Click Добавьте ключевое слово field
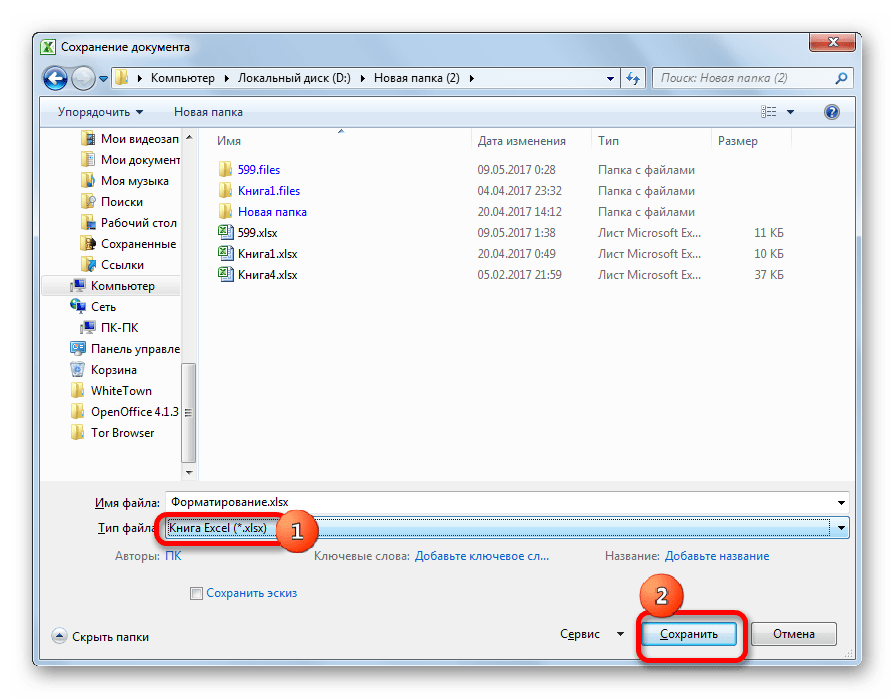895x699 pixels. click(x=481, y=556)
